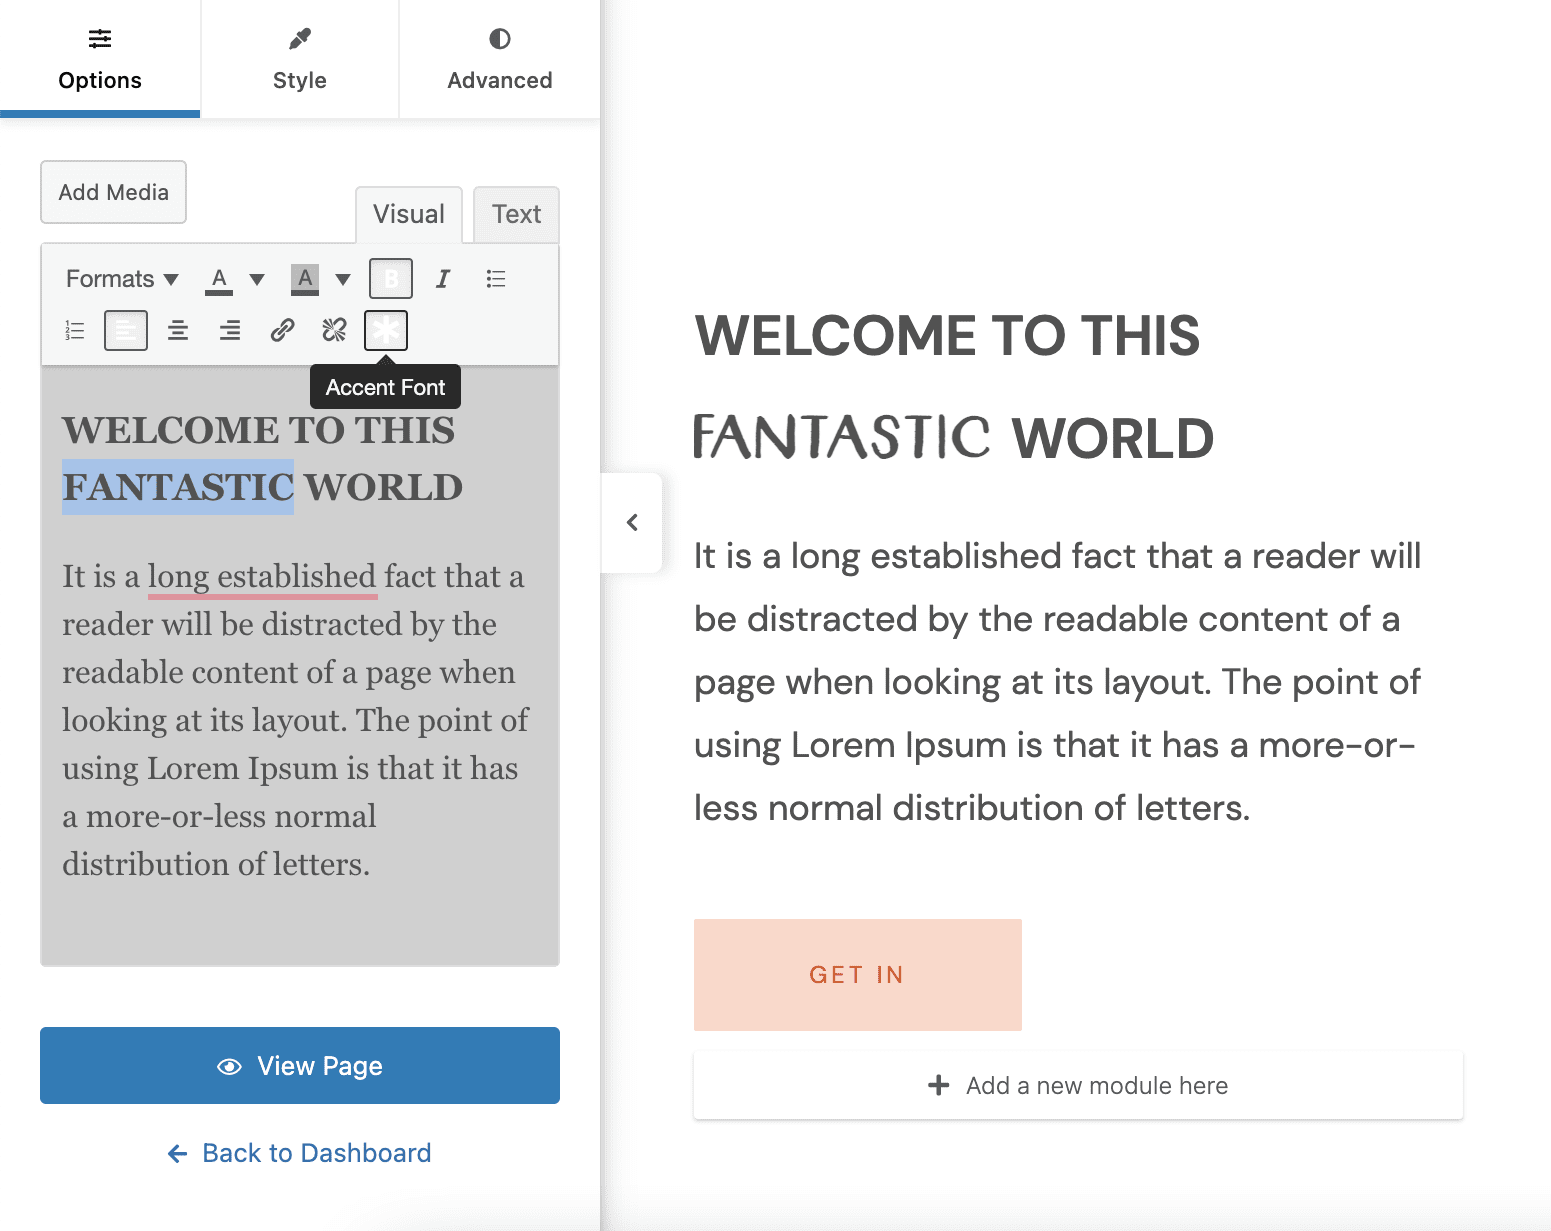
Task: Click the GET IN button in preview
Action: (858, 975)
